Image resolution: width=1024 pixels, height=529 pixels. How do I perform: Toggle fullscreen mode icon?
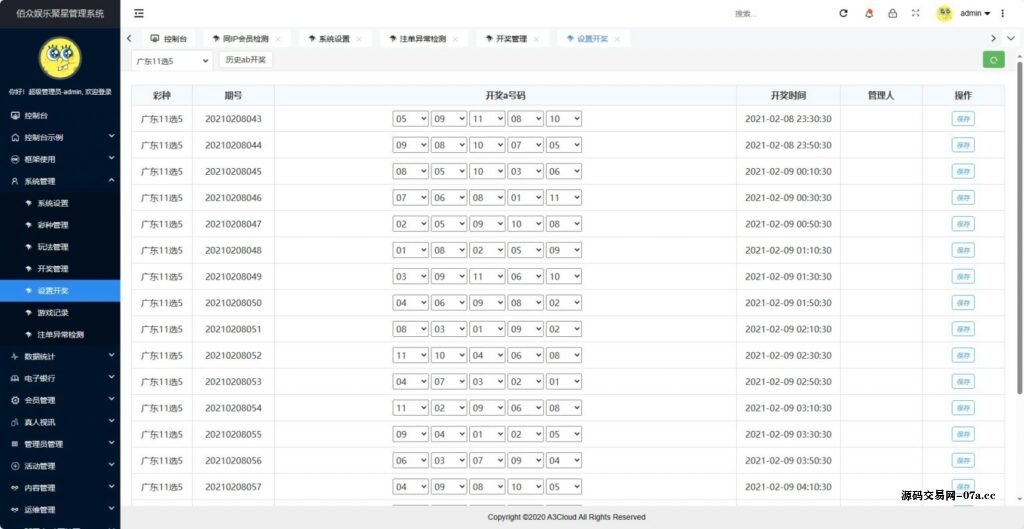click(915, 13)
